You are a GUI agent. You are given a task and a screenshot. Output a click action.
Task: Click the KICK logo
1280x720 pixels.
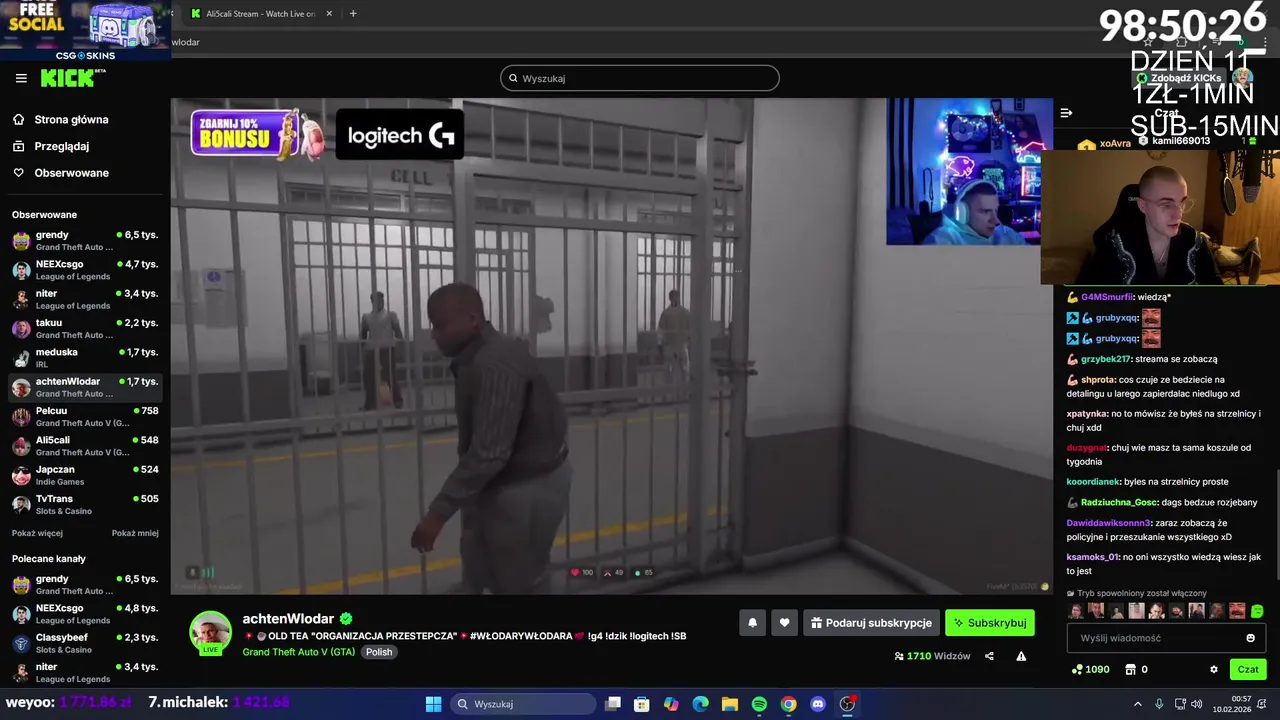(73, 78)
